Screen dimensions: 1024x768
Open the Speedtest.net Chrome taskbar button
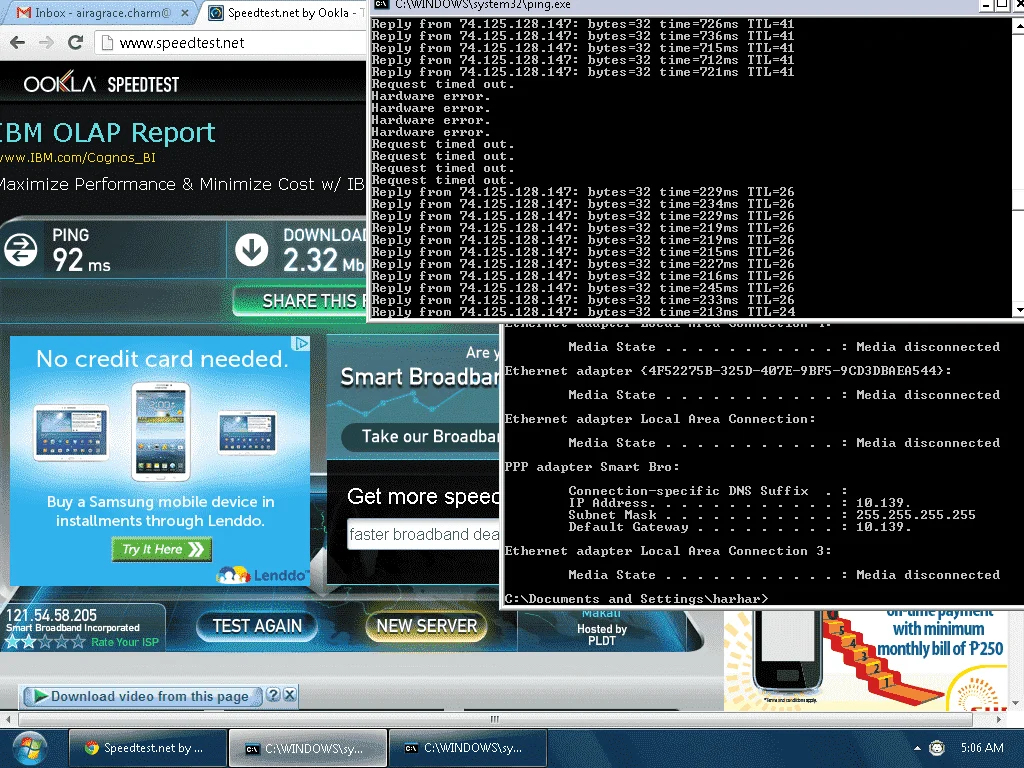click(x=148, y=748)
